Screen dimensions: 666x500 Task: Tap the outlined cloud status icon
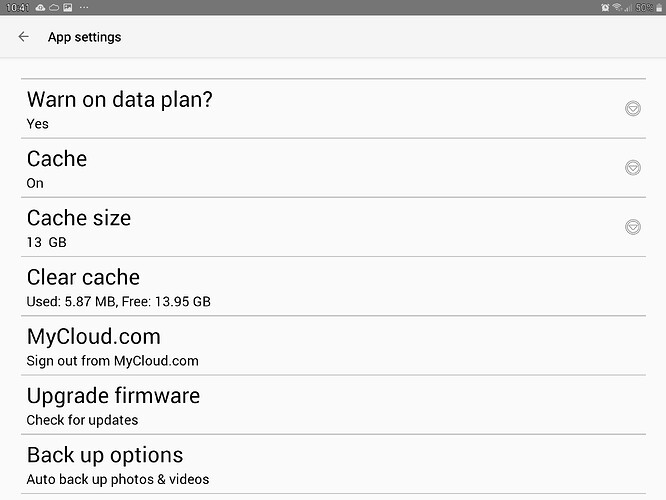[x=54, y=7]
